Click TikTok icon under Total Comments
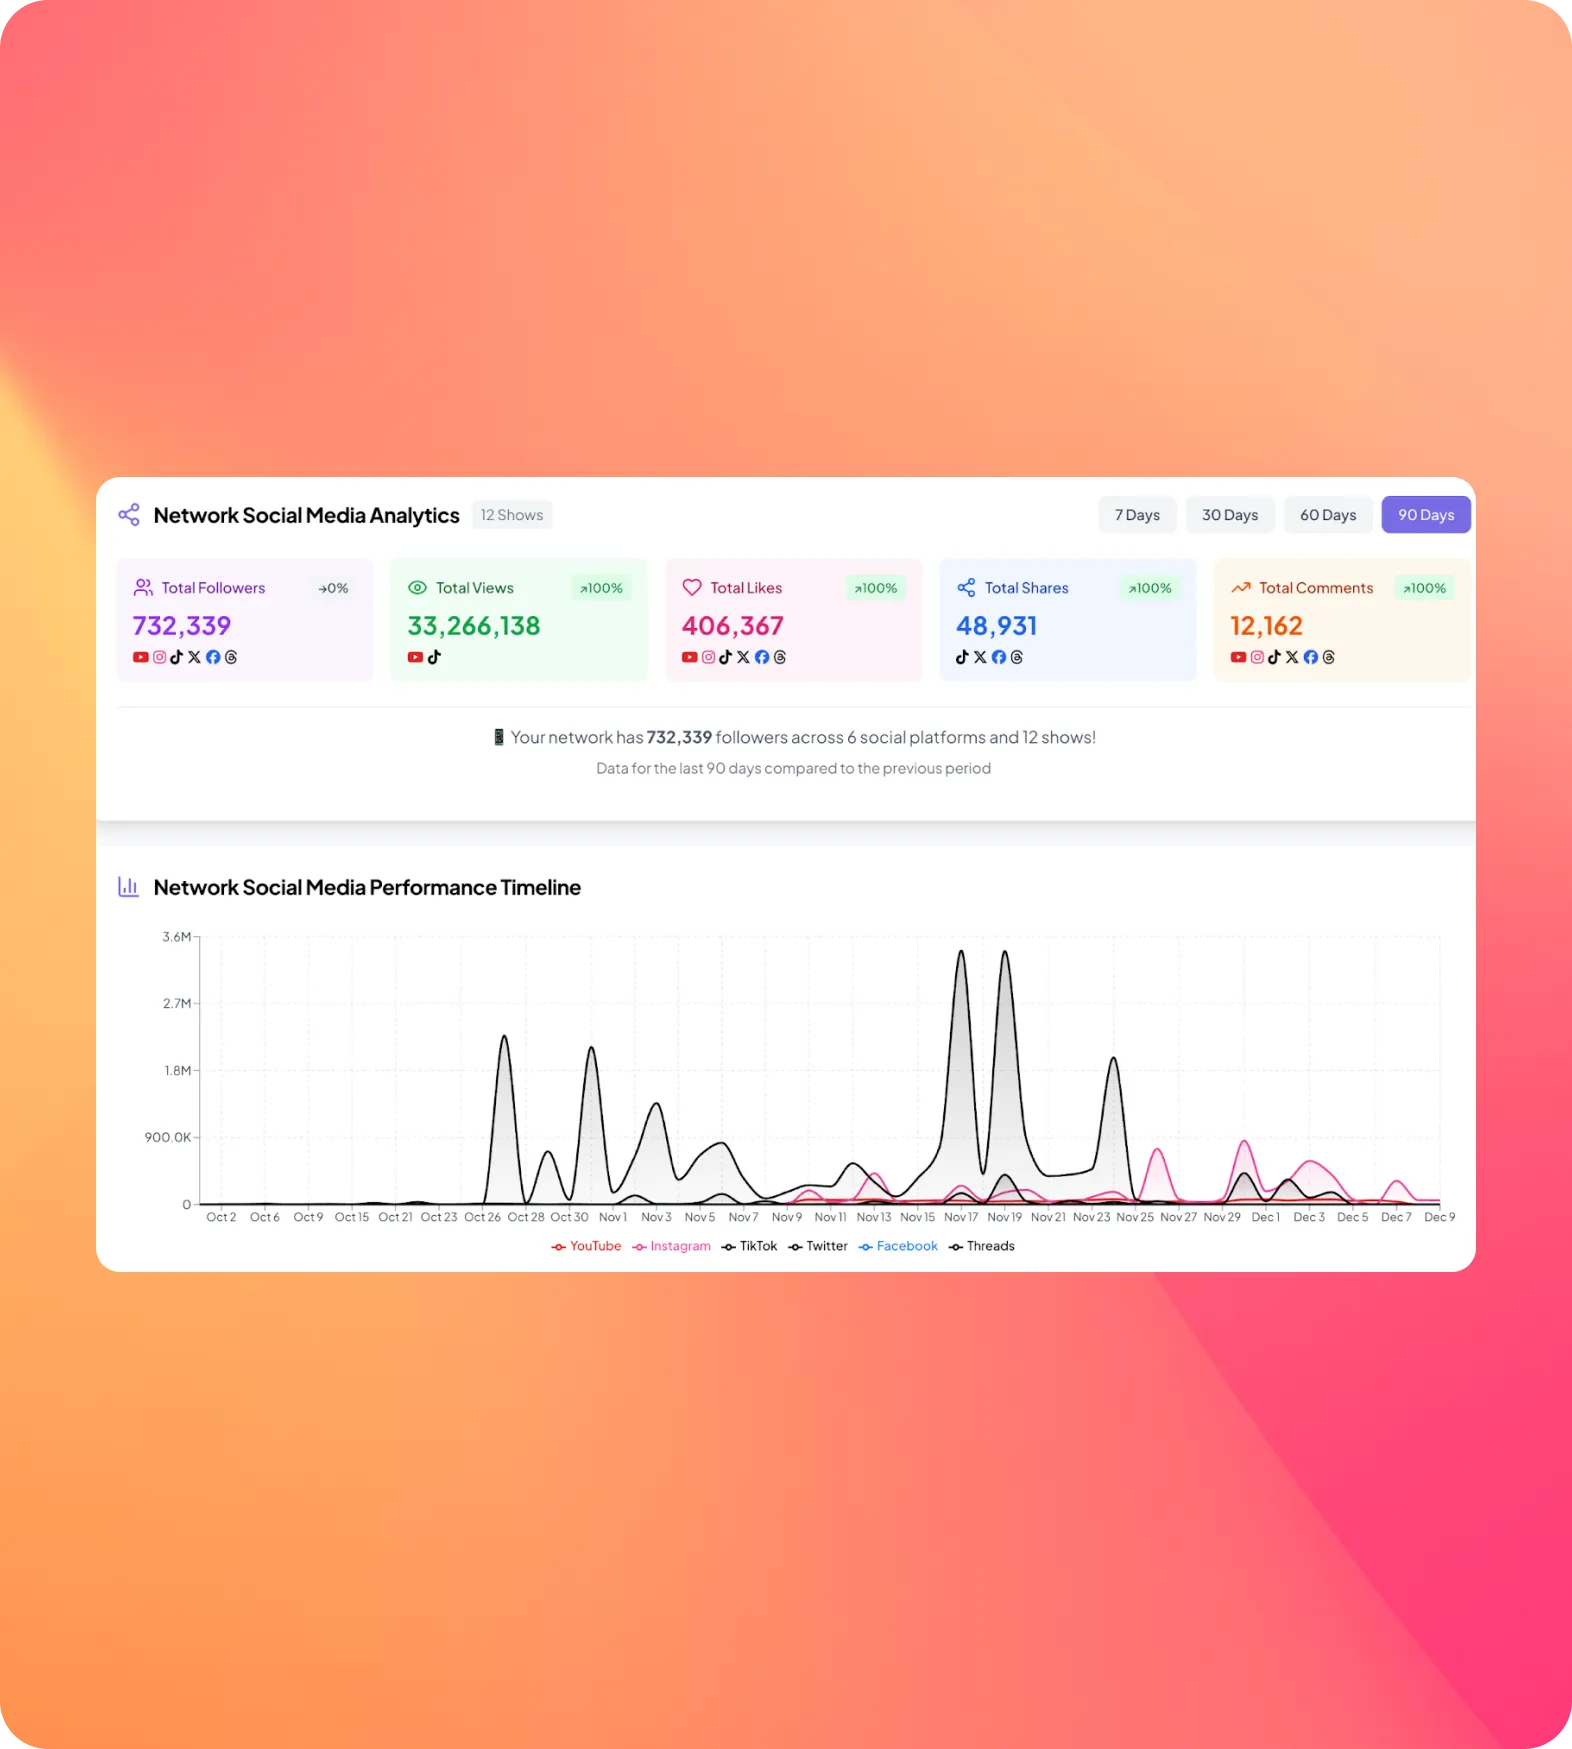The width and height of the screenshot is (1572, 1749). (1274, 657)
